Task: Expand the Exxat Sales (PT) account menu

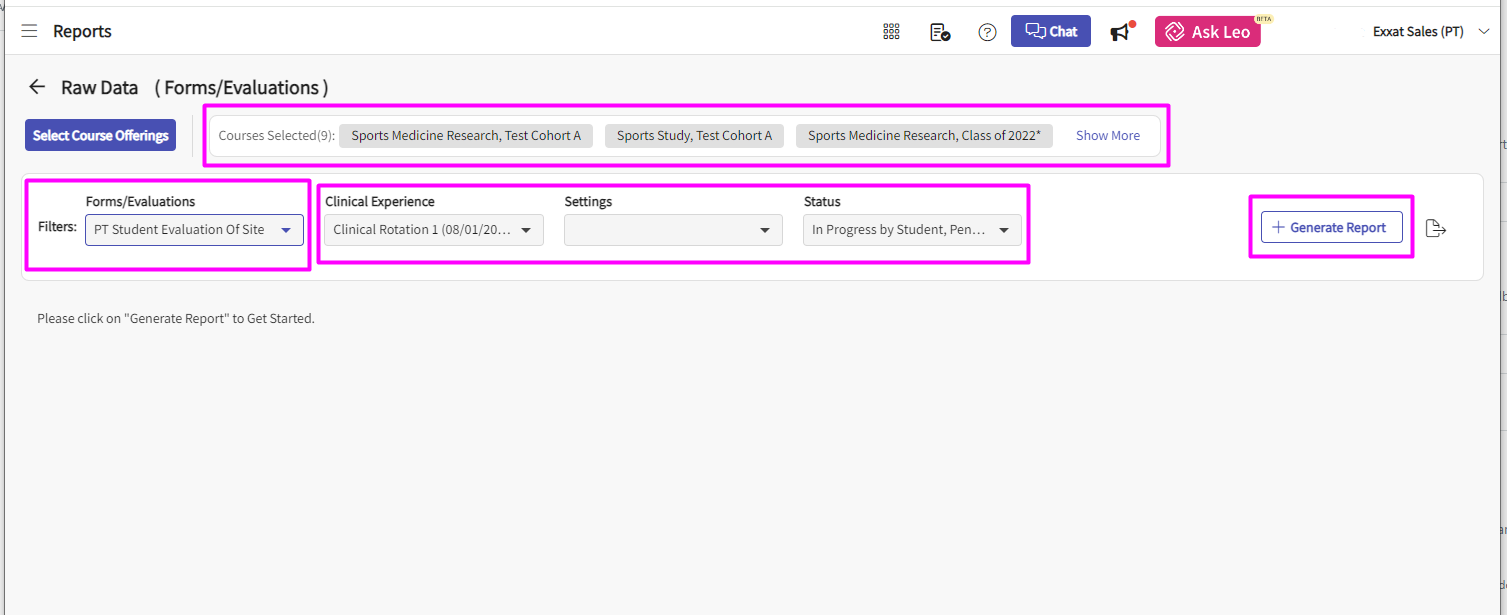Action: point(1431,32)
